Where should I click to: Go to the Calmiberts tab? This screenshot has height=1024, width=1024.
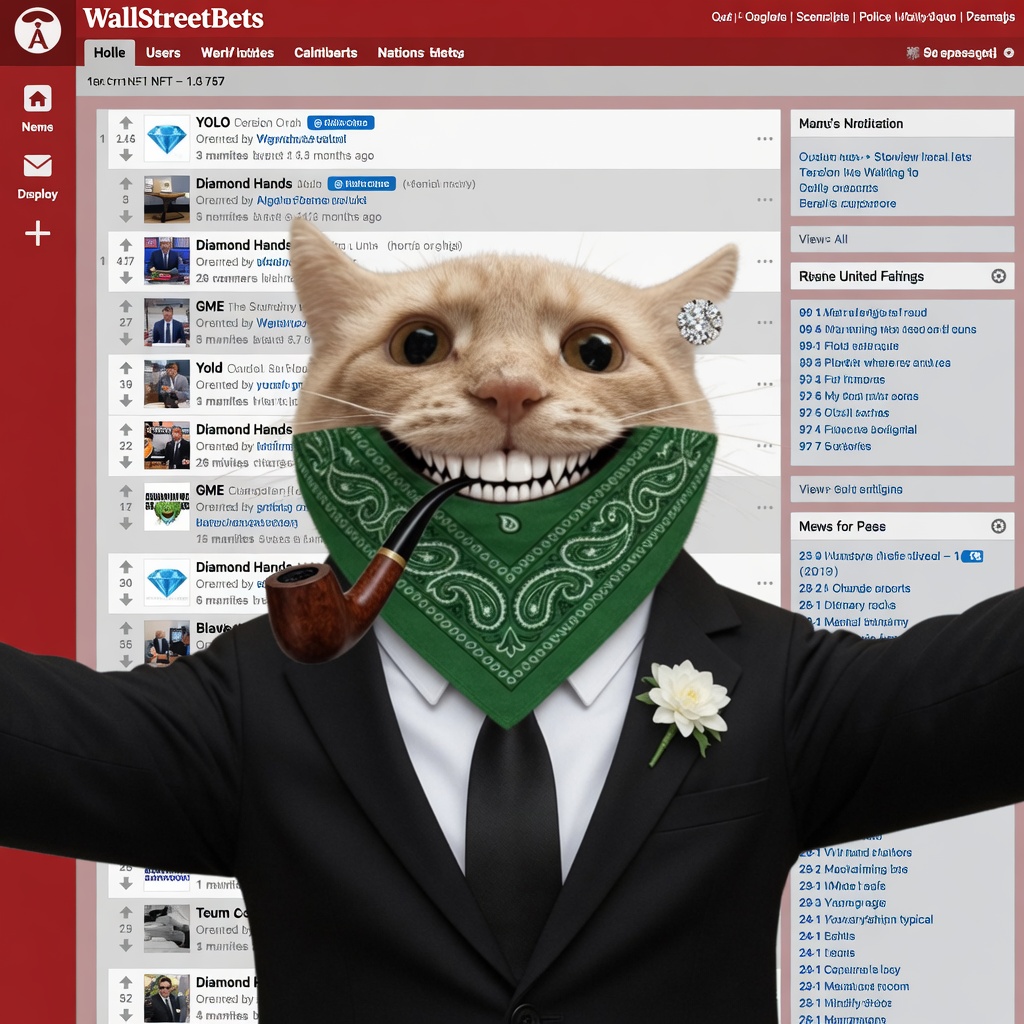pyautogui.click(x=325, y=53)
